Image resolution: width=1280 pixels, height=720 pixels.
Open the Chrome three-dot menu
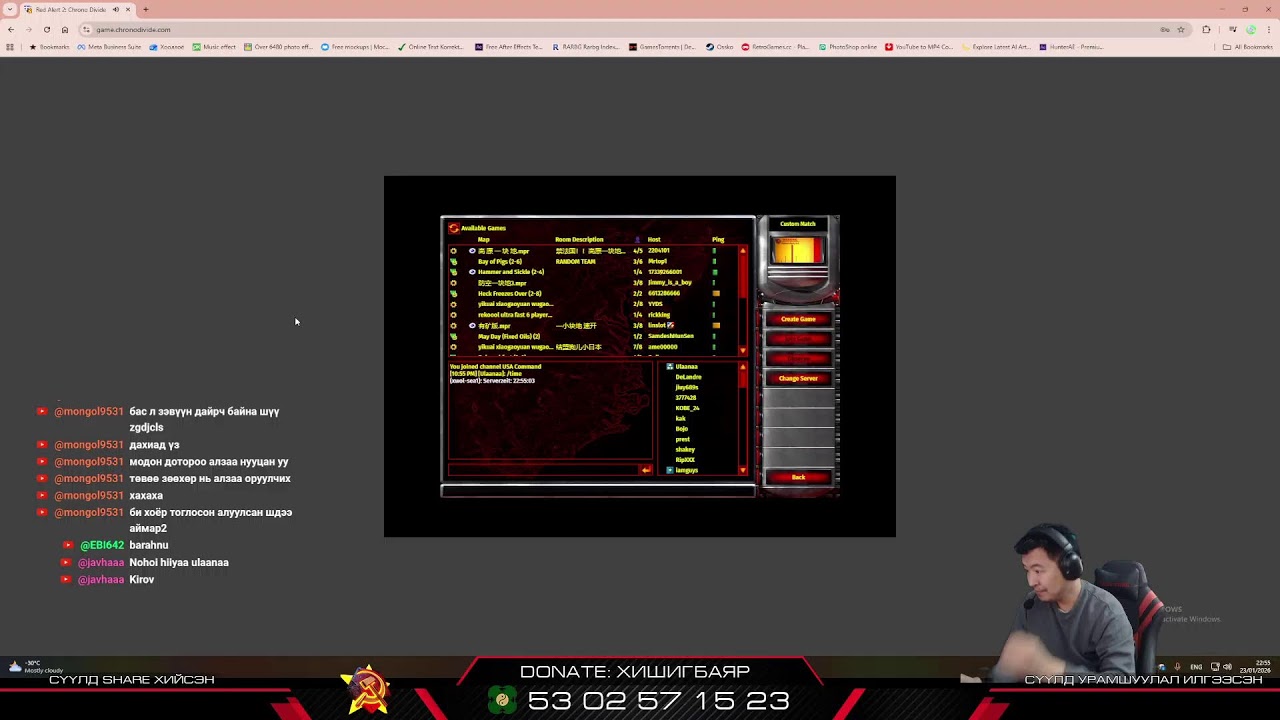1268,29
